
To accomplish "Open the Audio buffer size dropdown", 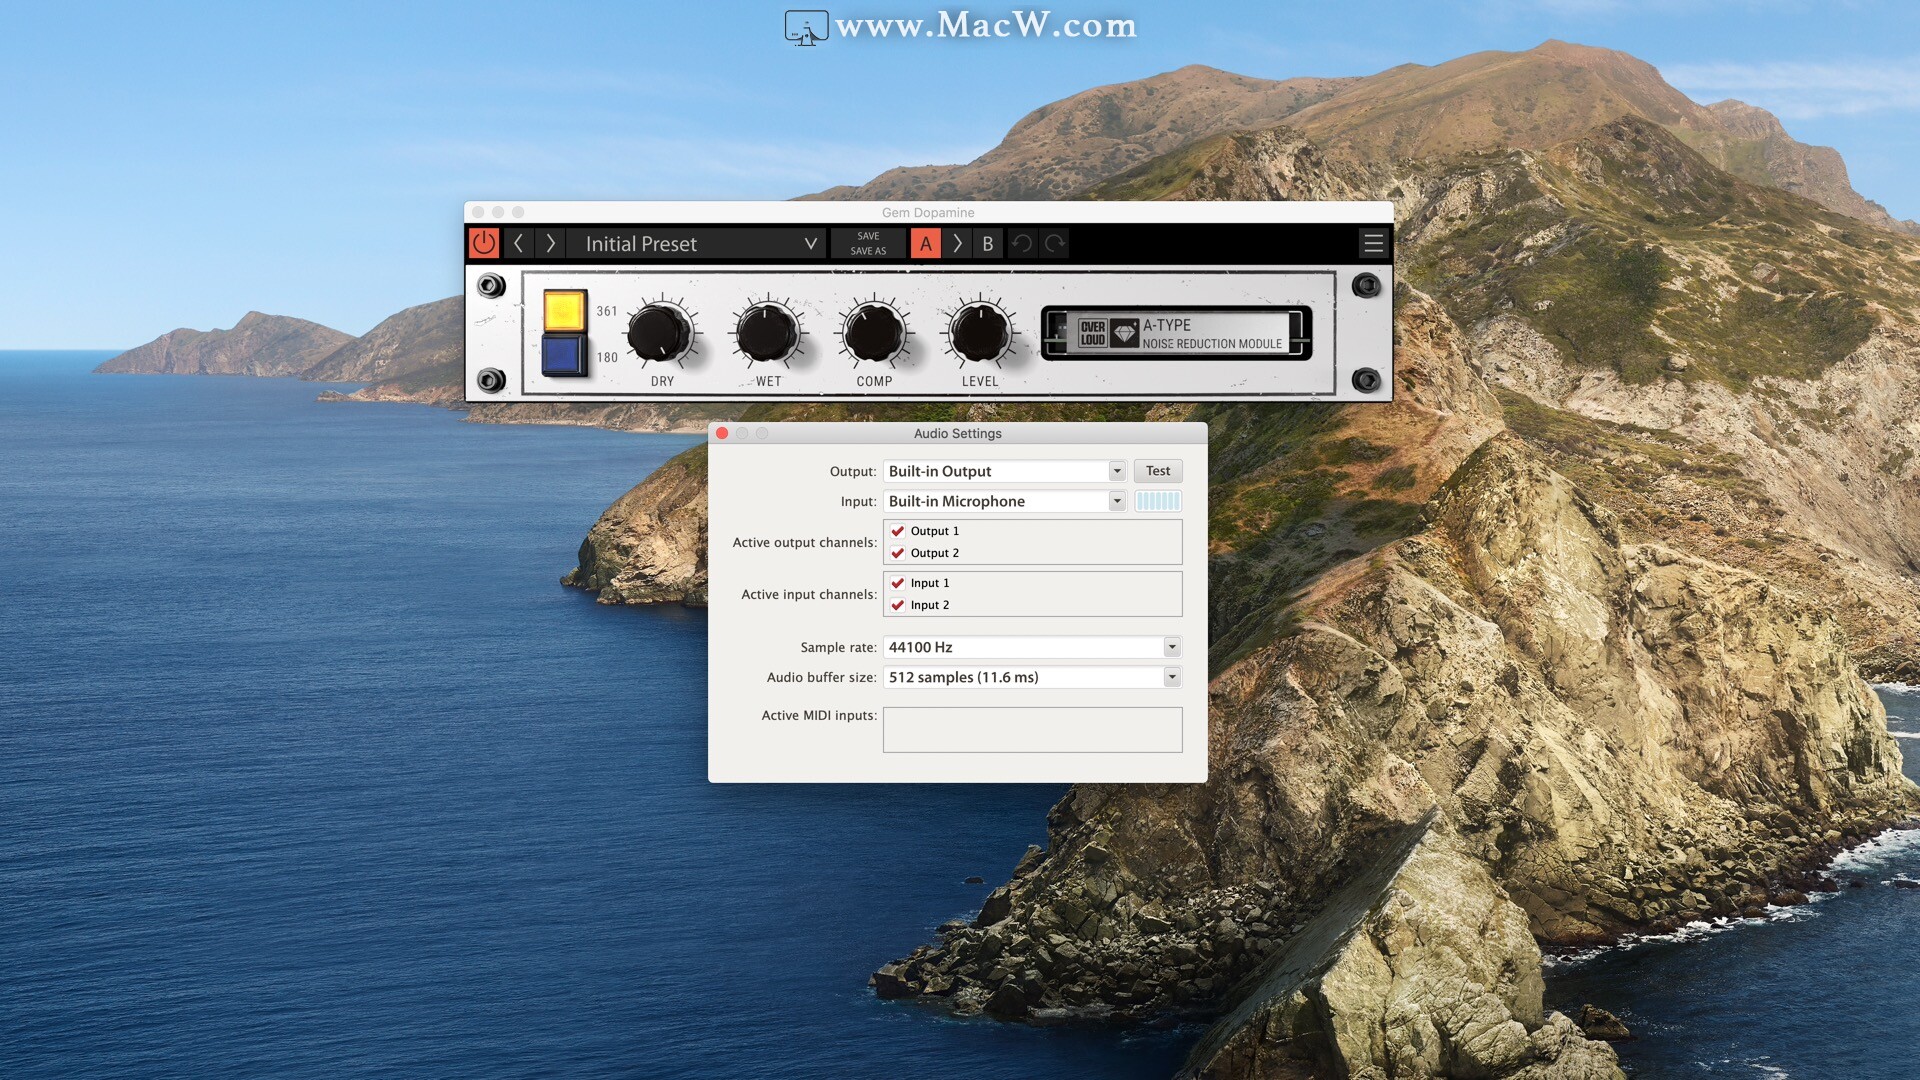I will coord(1171,677).
